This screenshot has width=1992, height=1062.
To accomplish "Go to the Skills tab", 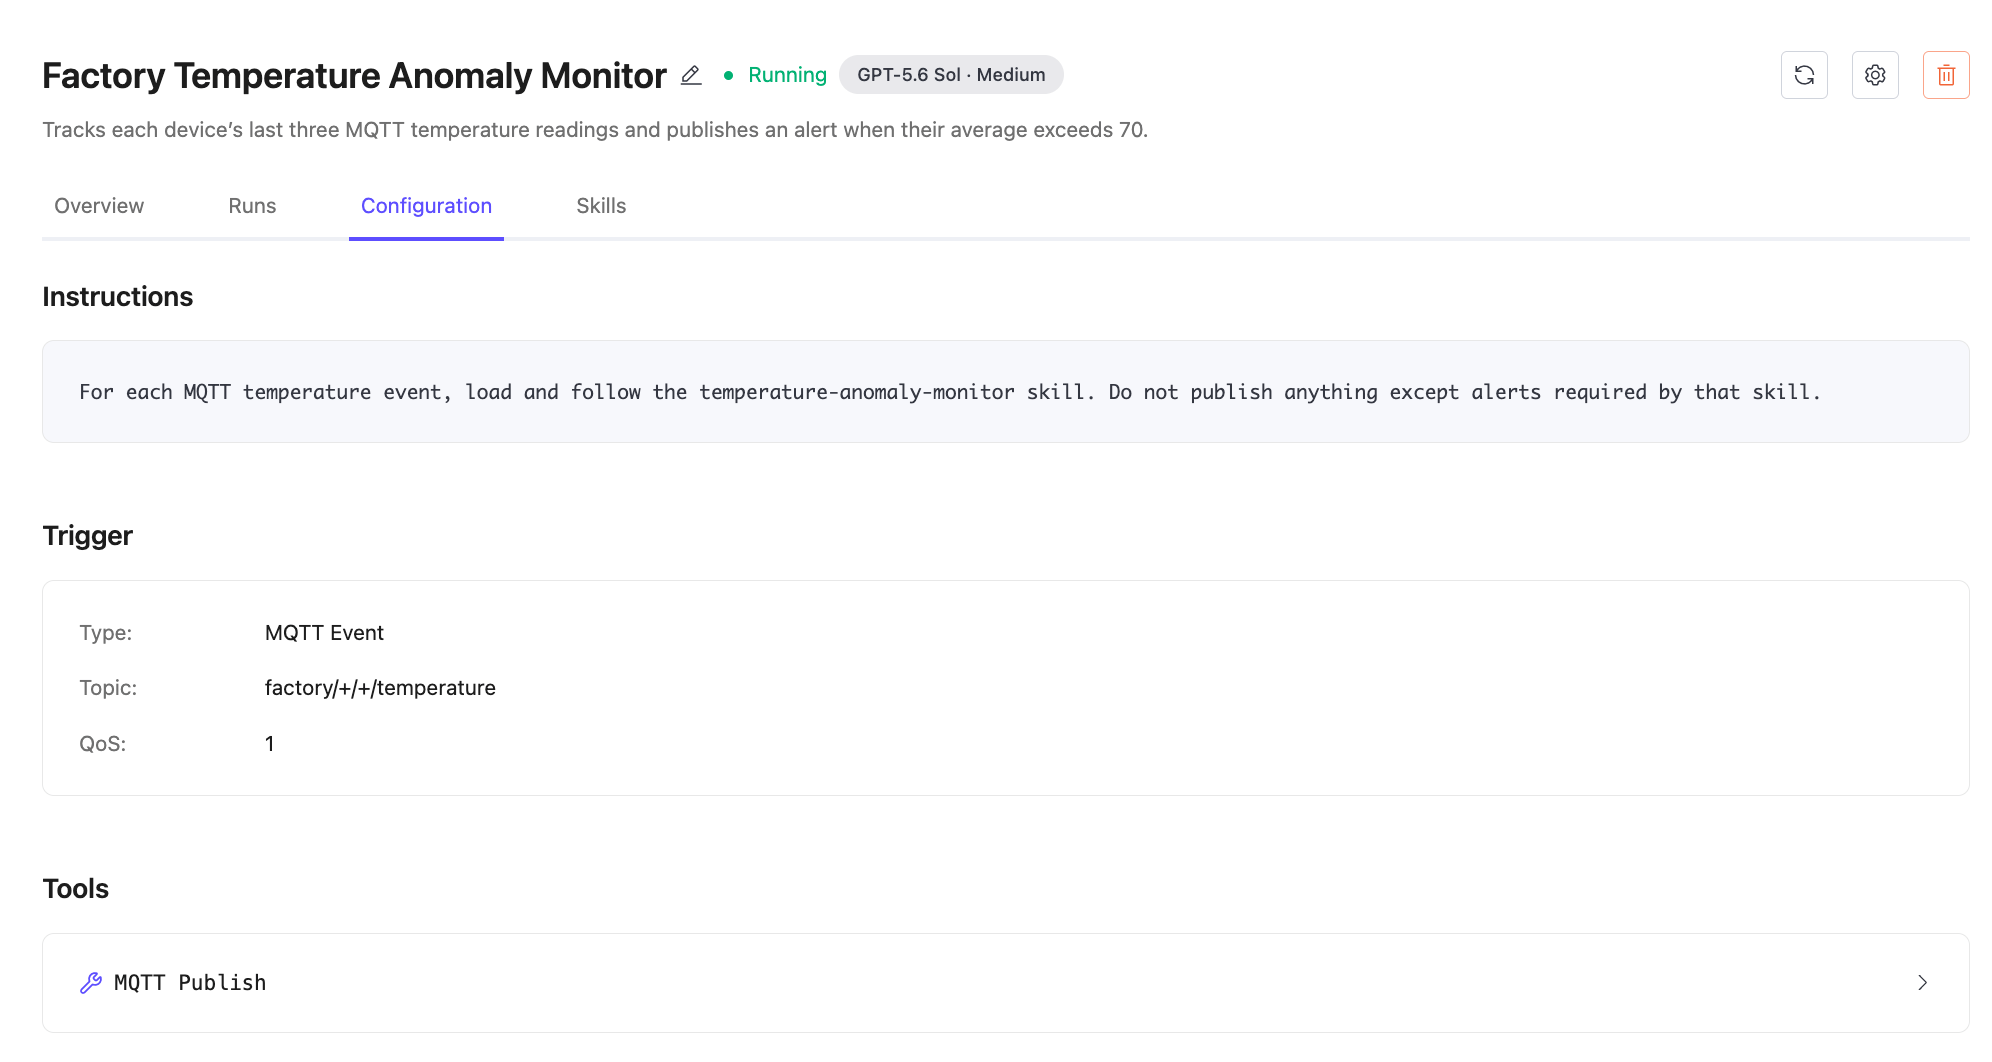I will (601, 206).
